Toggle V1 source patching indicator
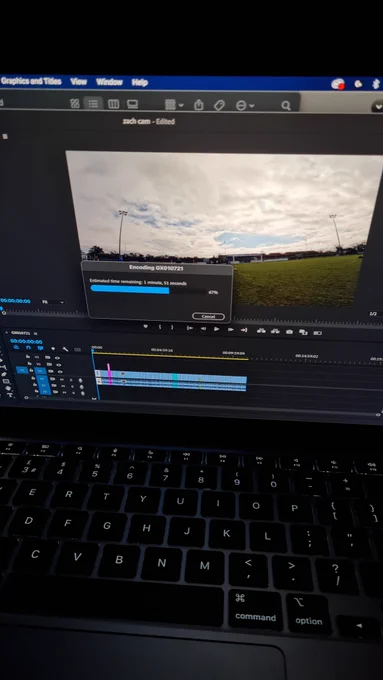The width and height of the screenshot is (383, 680). tap(22, 371)
